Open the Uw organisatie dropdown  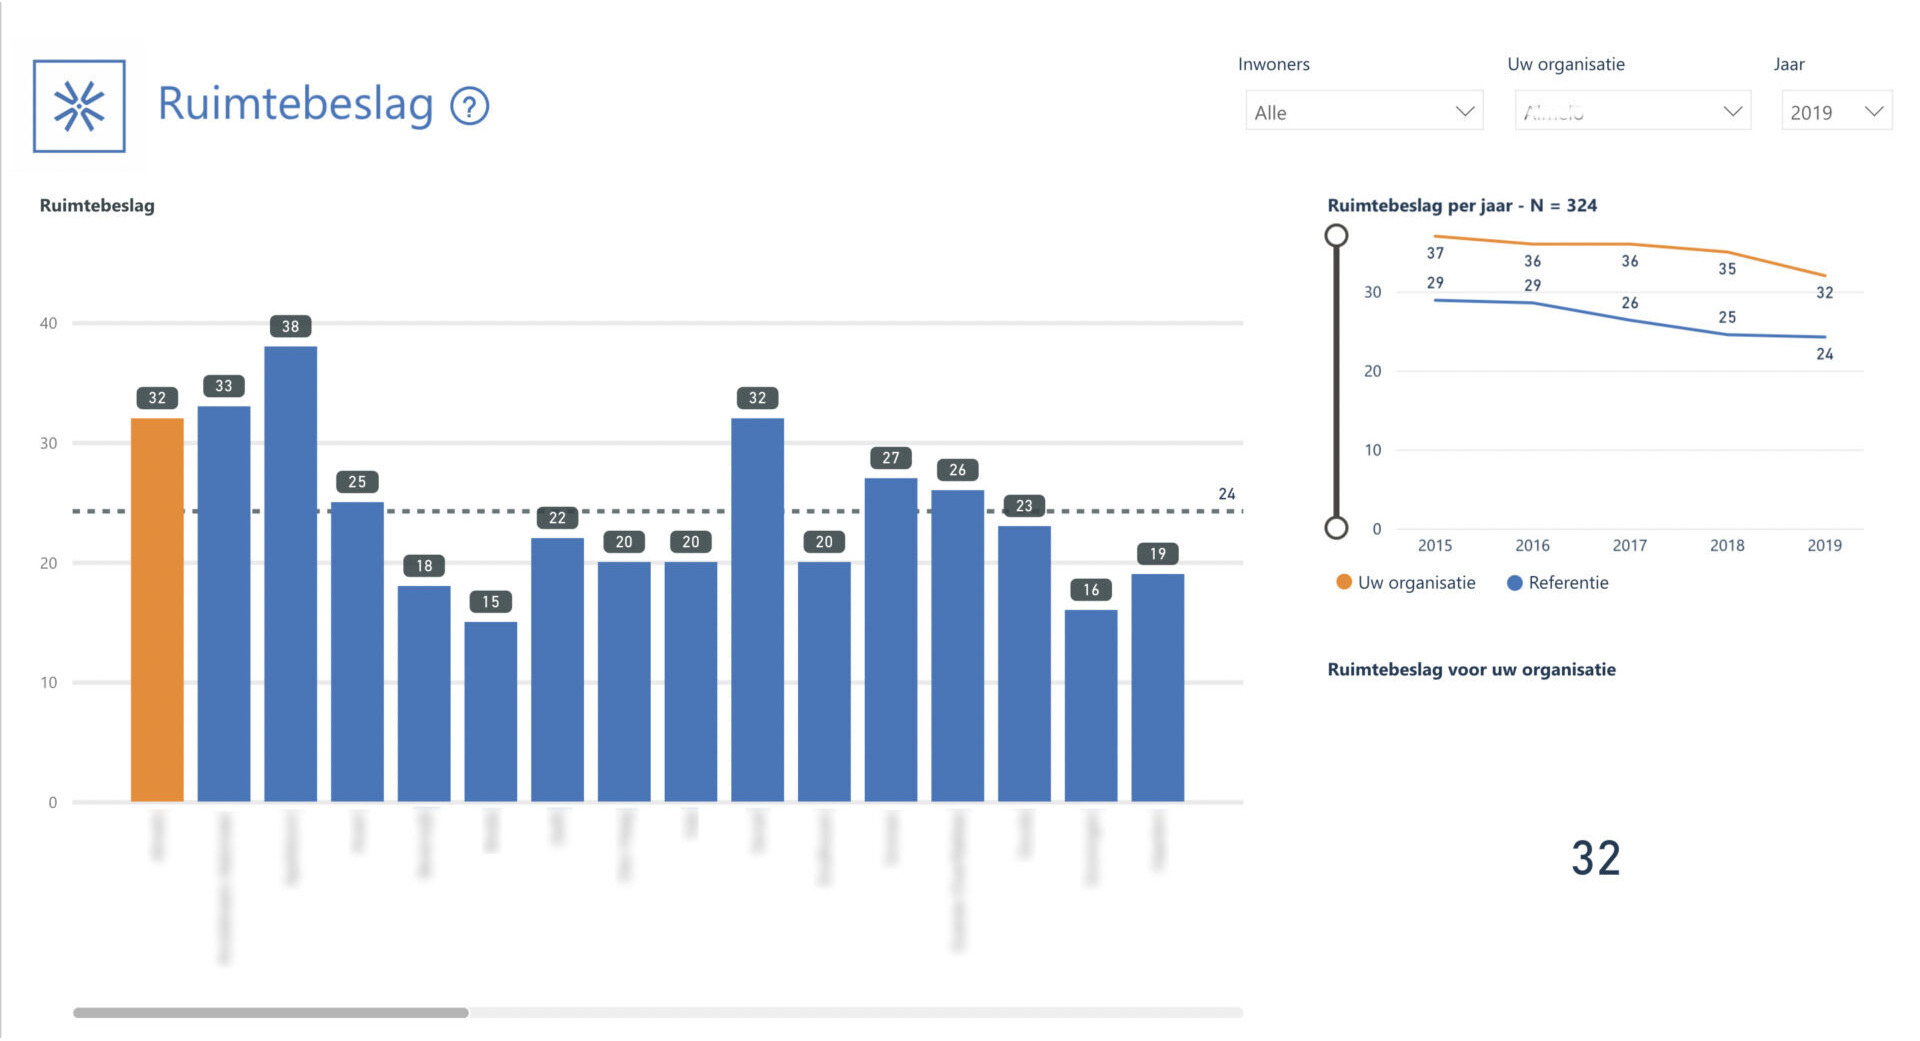[x=1632, y=112]
